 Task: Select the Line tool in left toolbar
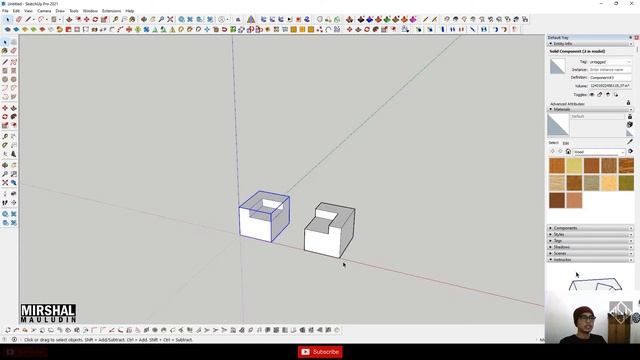tap(5, 62)
